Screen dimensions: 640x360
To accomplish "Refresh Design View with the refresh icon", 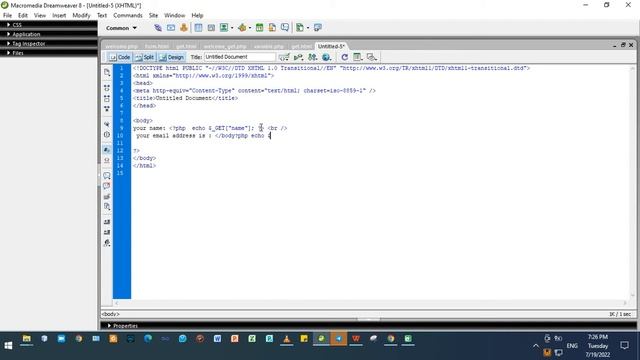I will [344, 57].
